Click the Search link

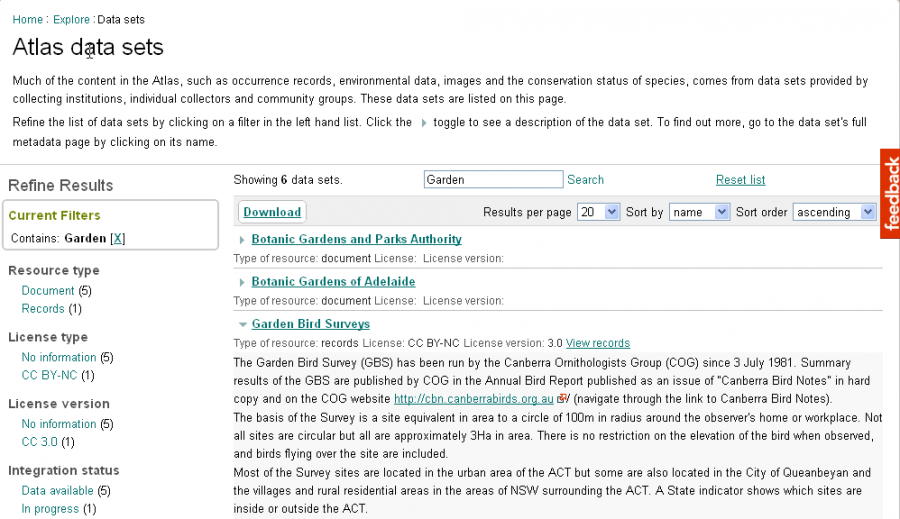(x=585, y=180)
